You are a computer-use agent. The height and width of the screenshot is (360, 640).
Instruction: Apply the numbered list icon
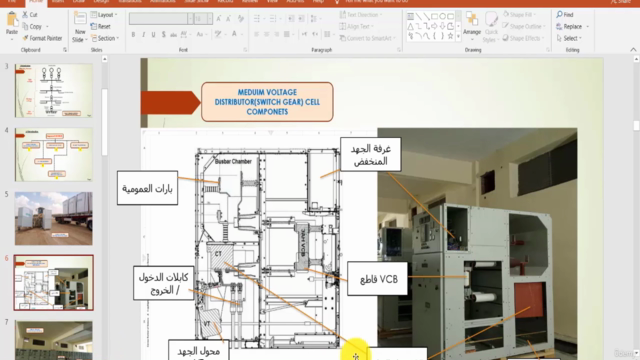pos(274,19)
